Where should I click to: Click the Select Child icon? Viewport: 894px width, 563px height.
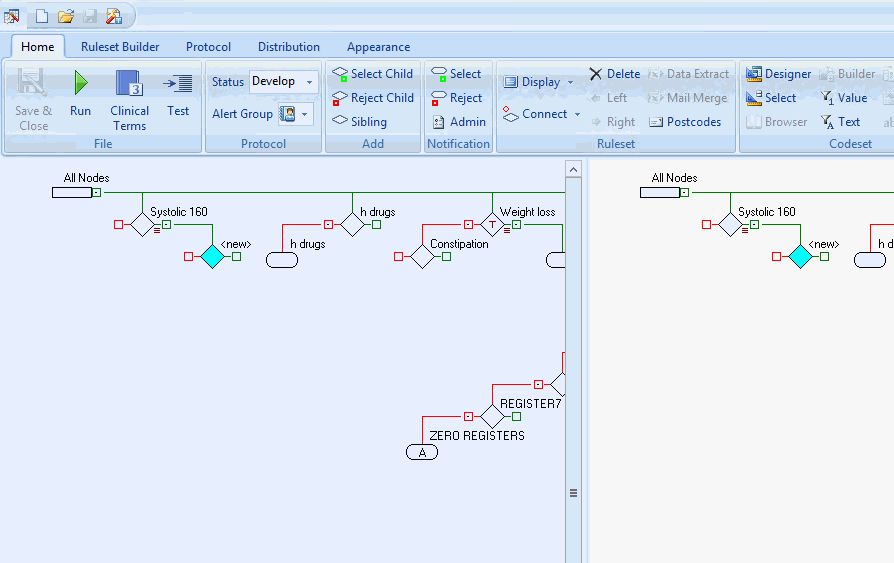(340, 74)
